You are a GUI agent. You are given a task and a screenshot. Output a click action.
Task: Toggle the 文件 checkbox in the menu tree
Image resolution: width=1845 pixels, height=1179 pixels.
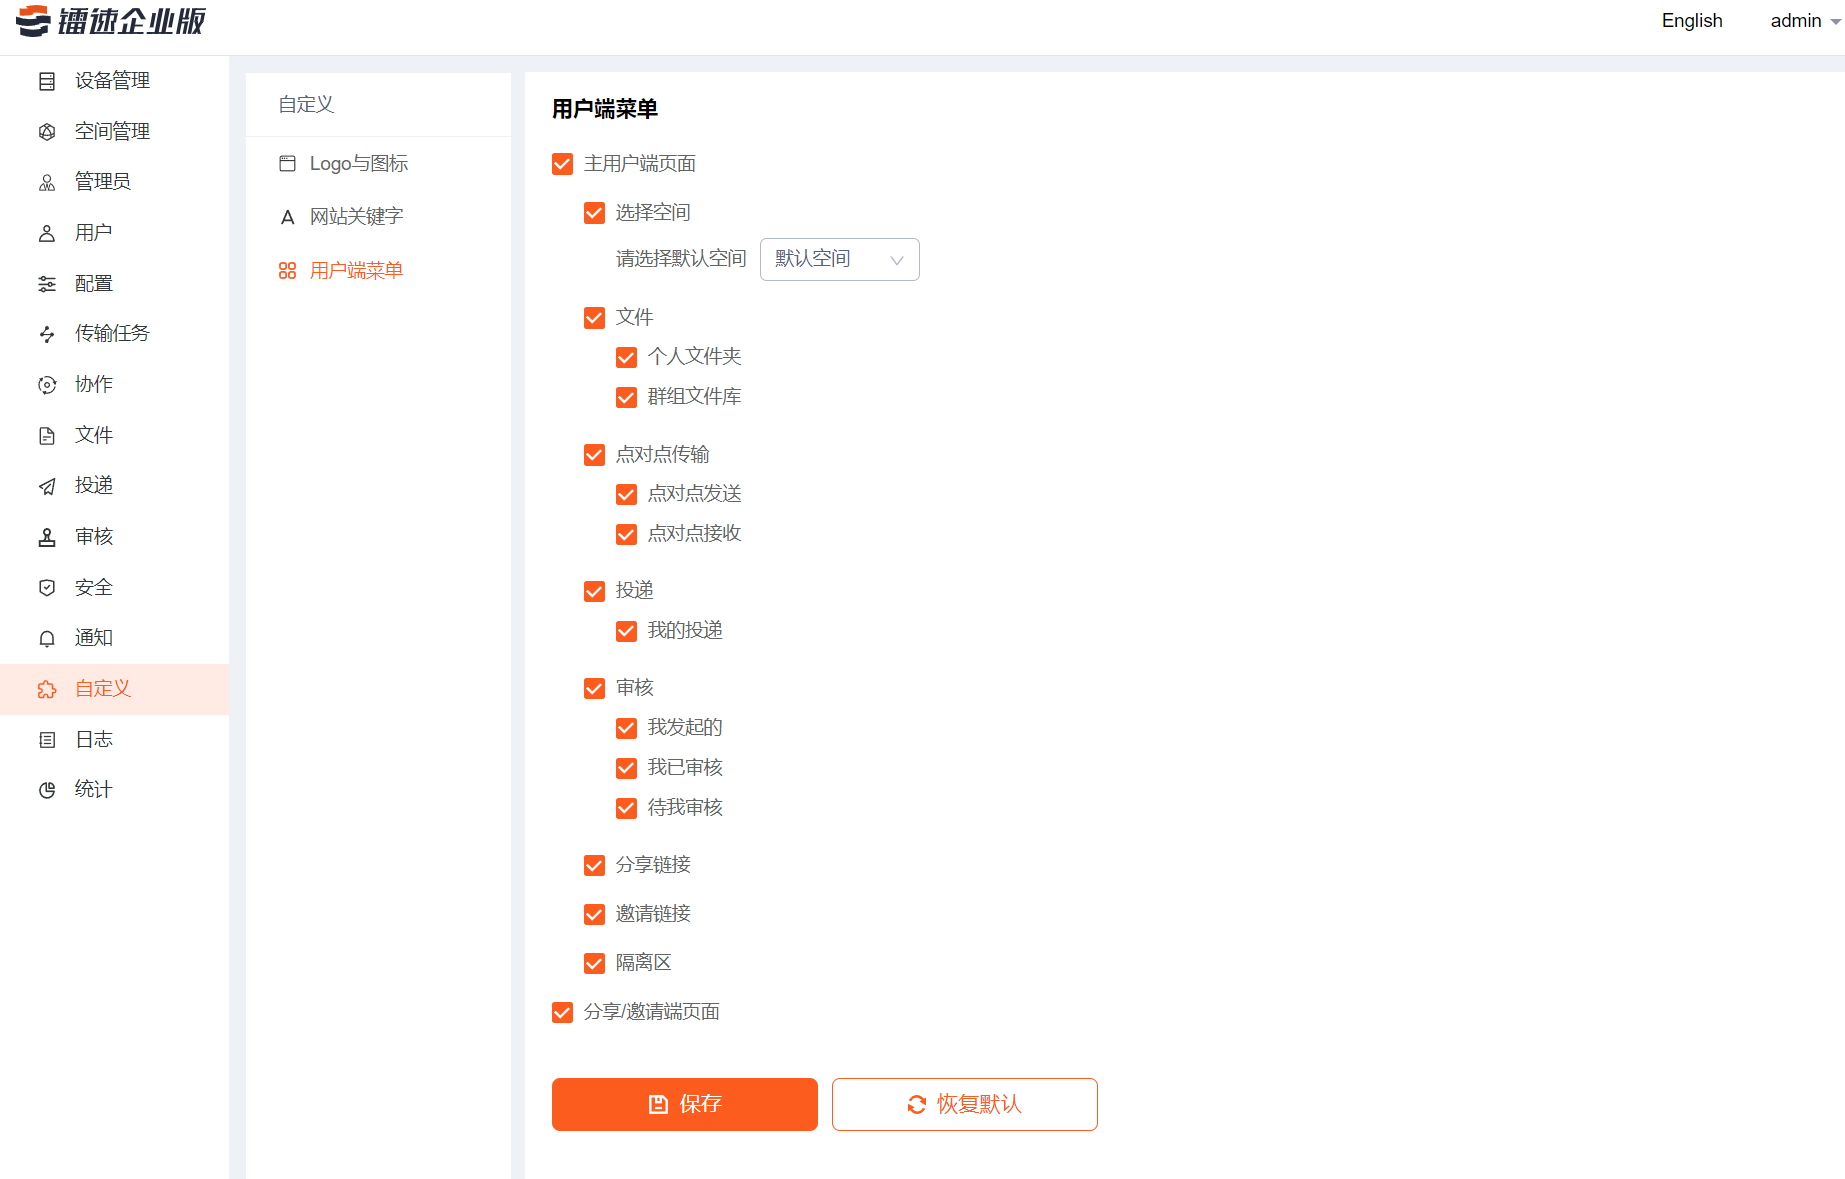point(594,318)
